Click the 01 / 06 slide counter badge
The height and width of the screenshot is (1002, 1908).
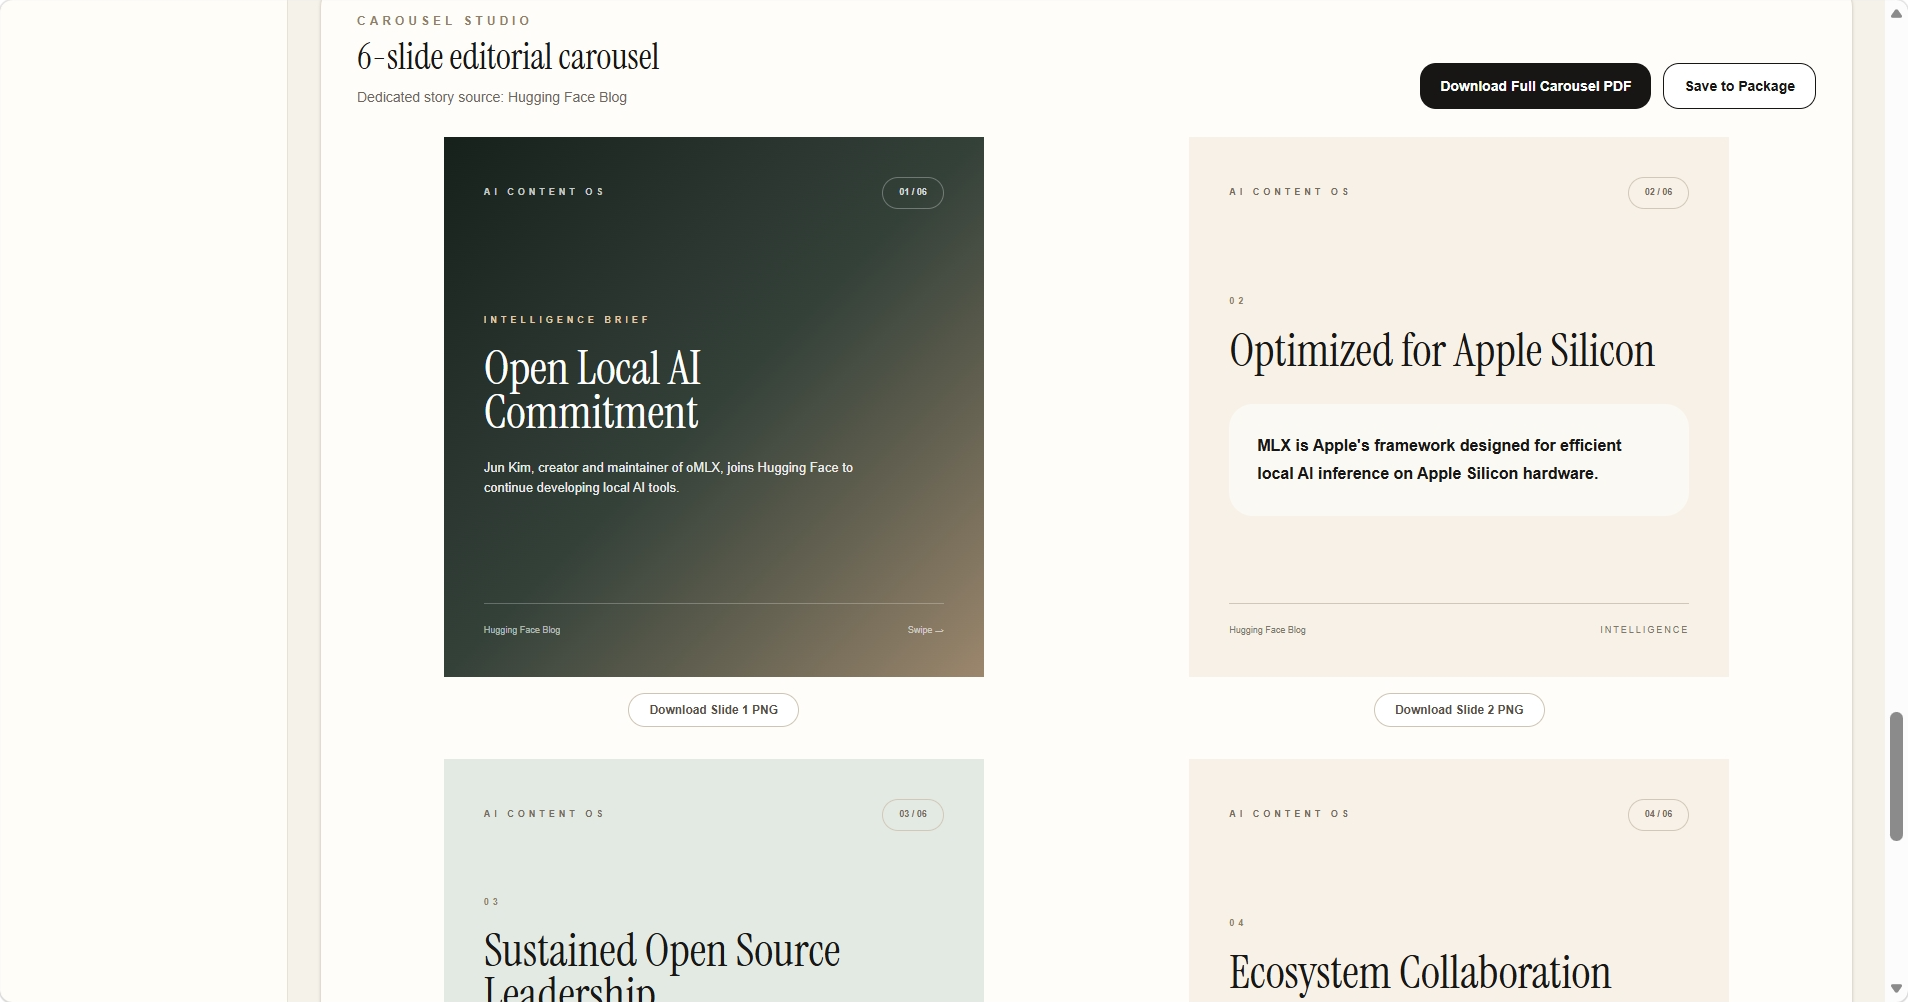pos(913,192)
